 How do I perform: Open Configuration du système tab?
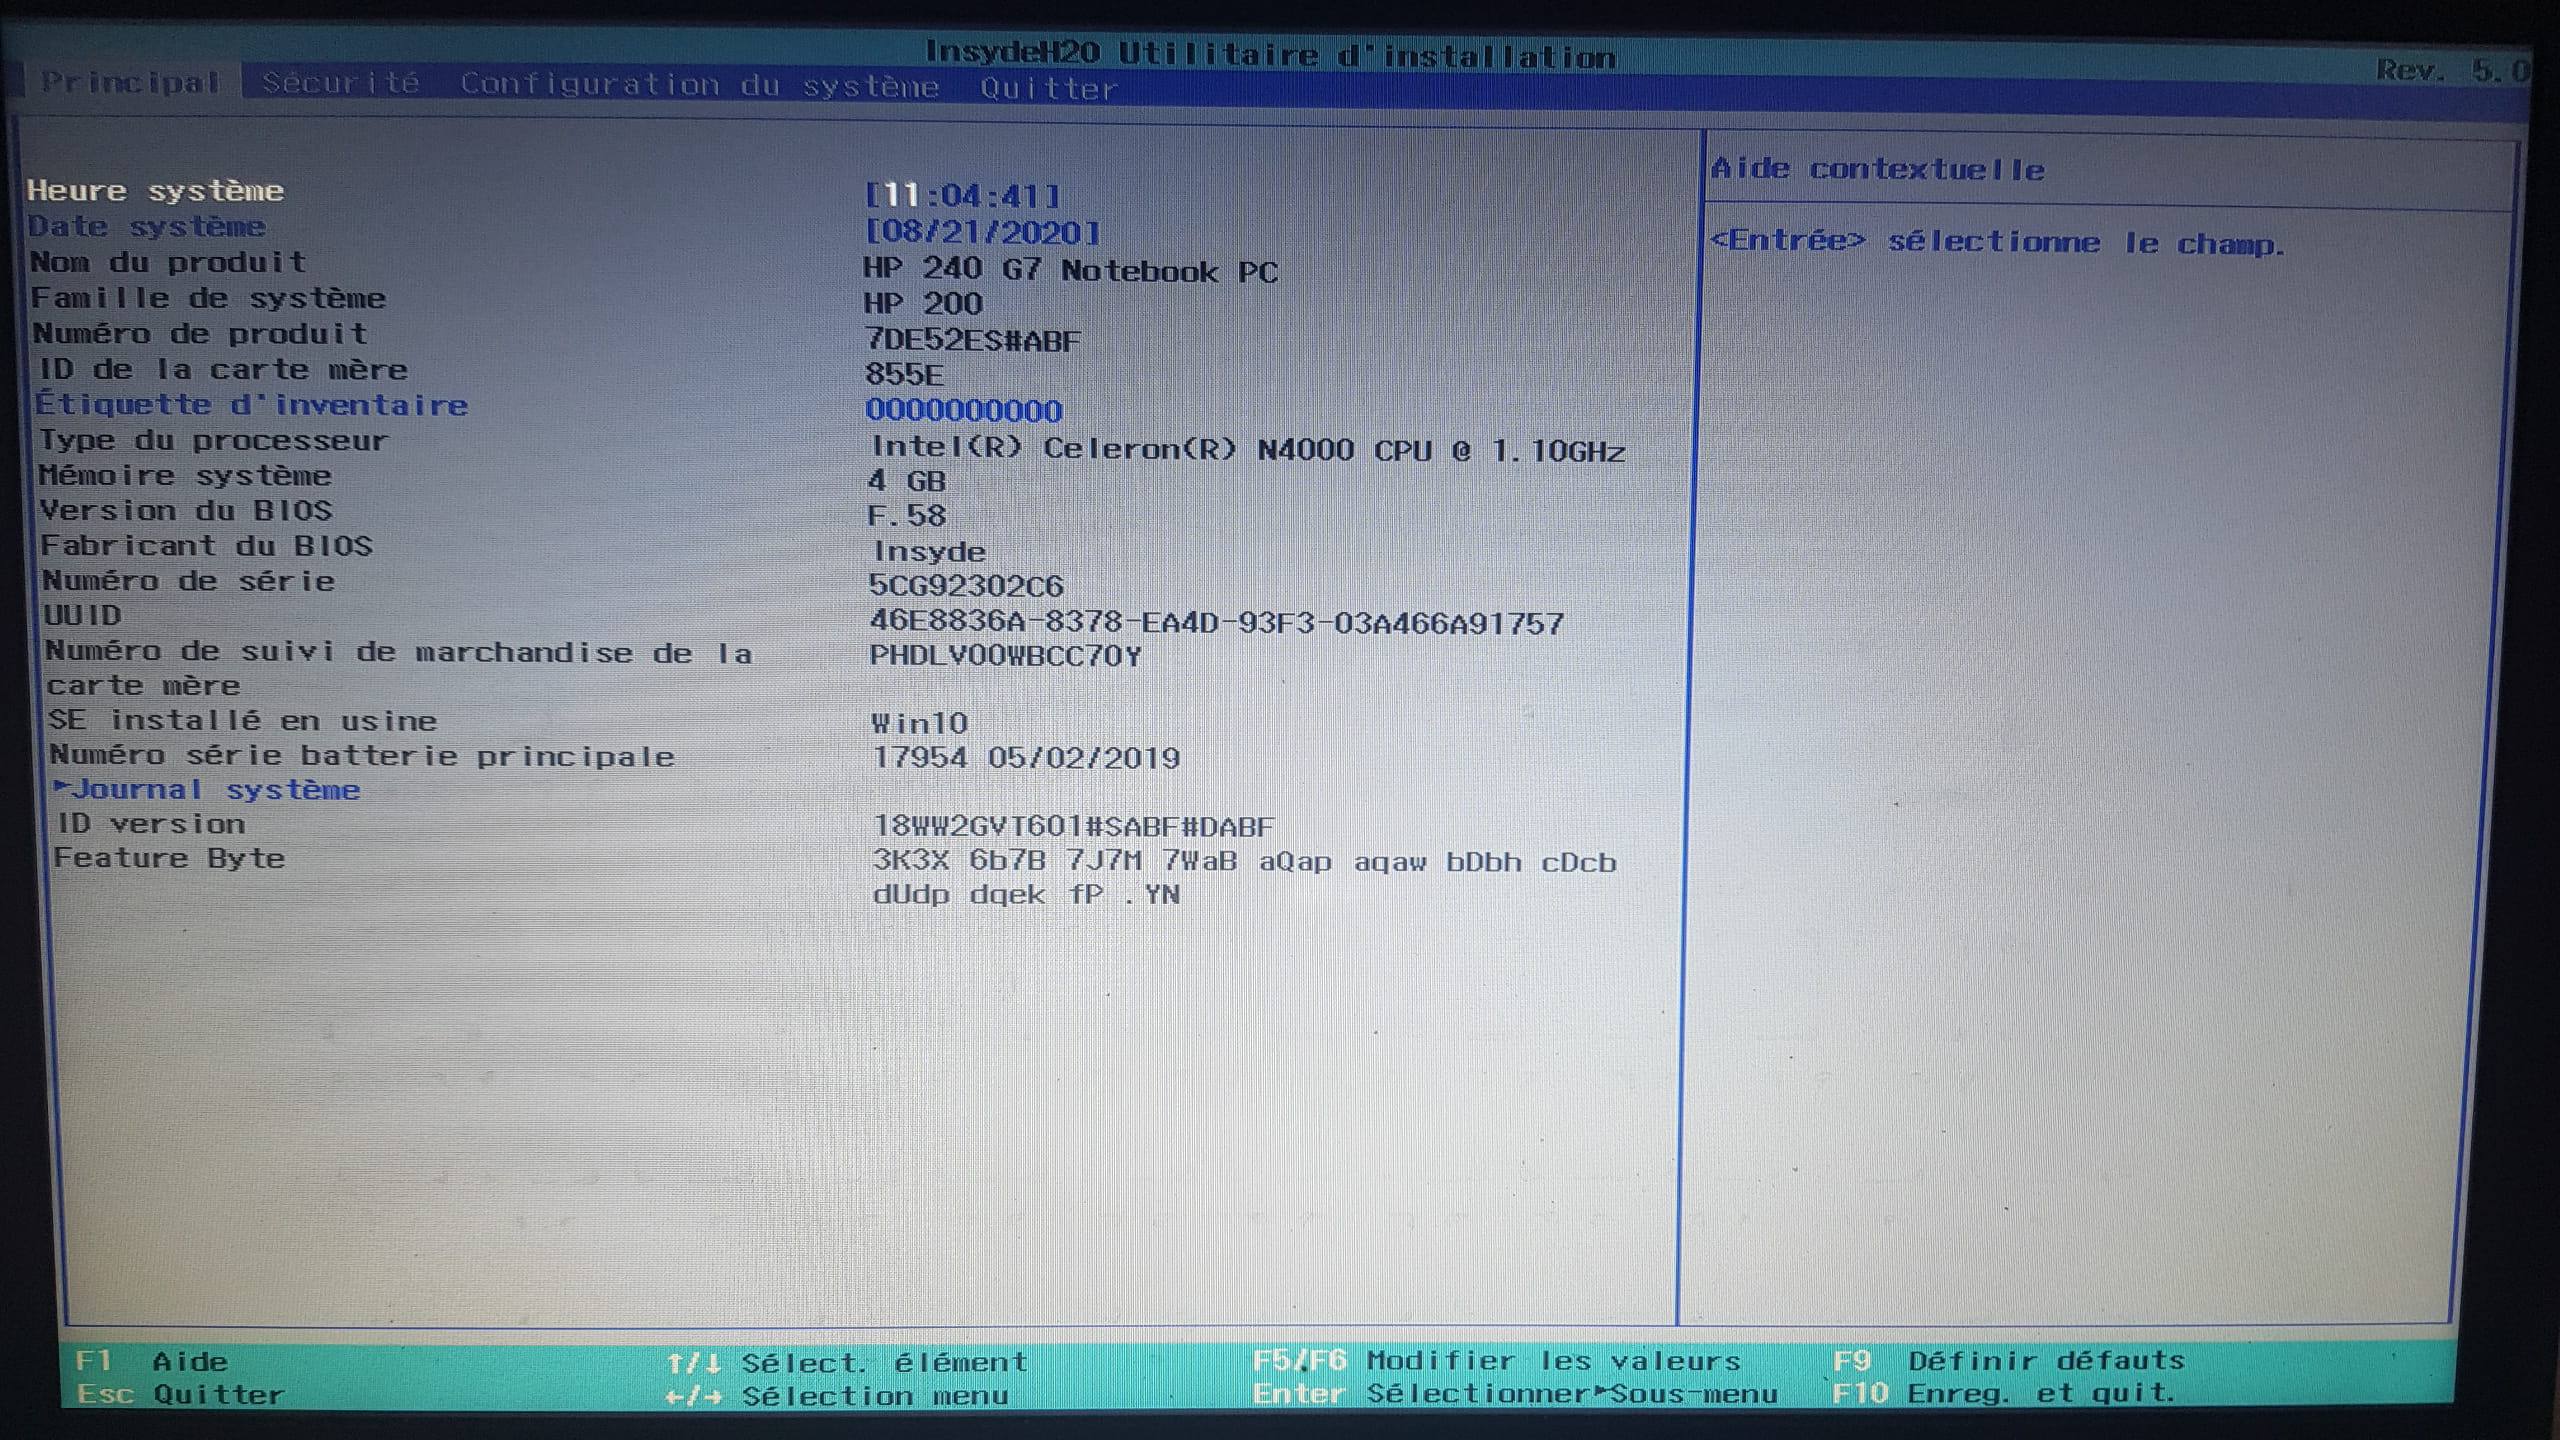699,85
